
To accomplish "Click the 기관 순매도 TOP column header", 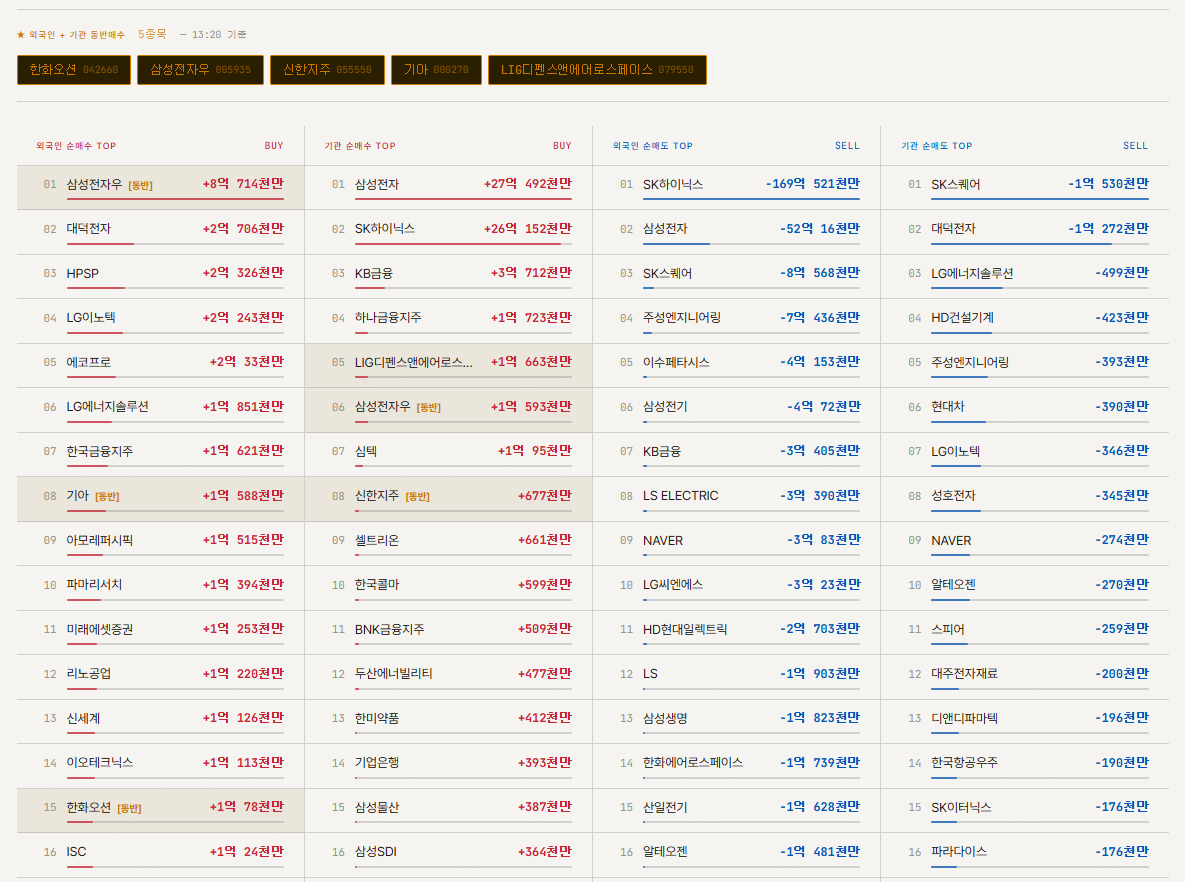I will tap(936, 146).
